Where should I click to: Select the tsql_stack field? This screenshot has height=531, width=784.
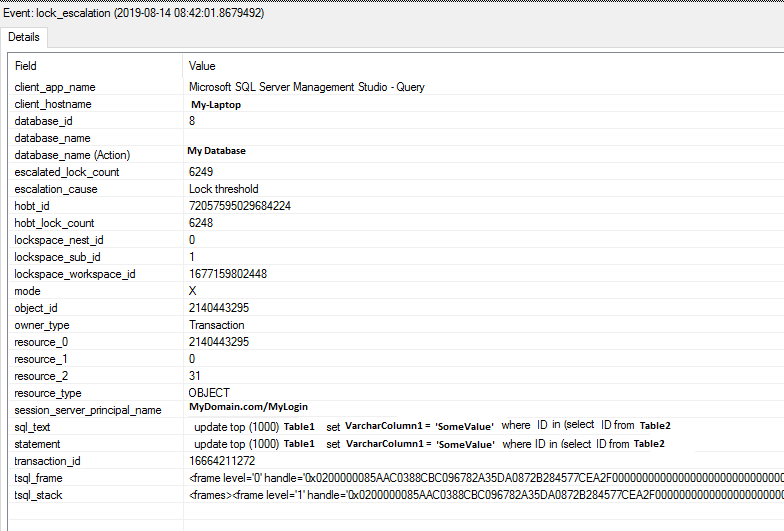pos(38,495)
